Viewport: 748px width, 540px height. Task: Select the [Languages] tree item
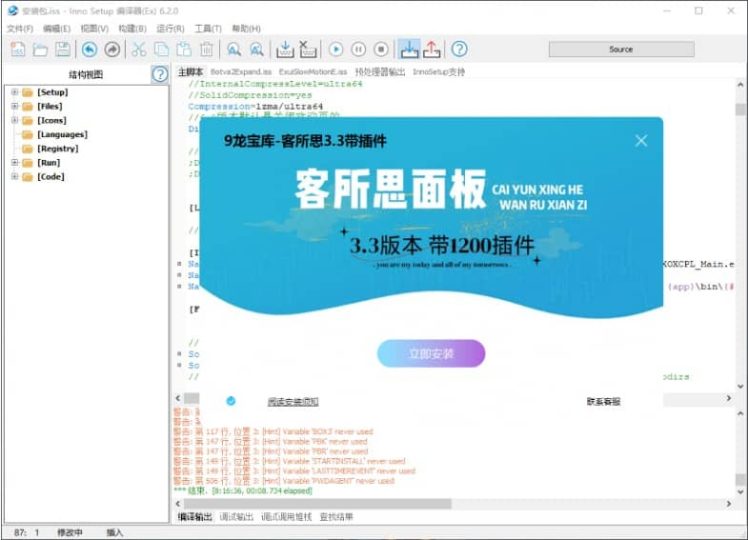[x=62, y=135]
